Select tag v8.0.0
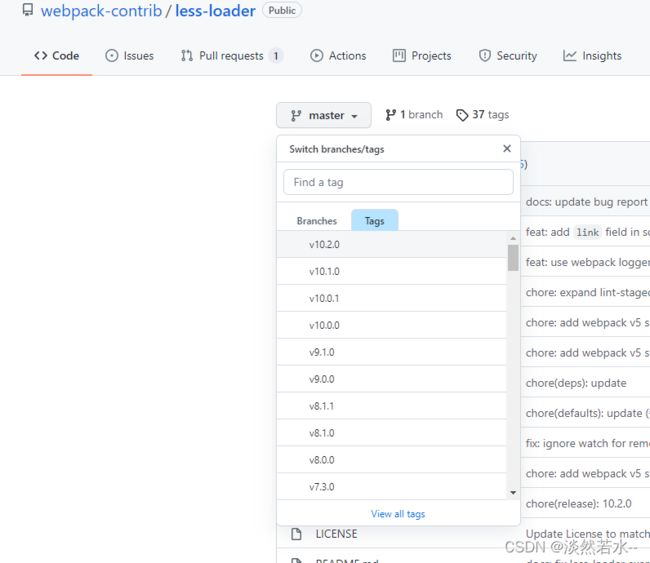 [x=392, y=460]
